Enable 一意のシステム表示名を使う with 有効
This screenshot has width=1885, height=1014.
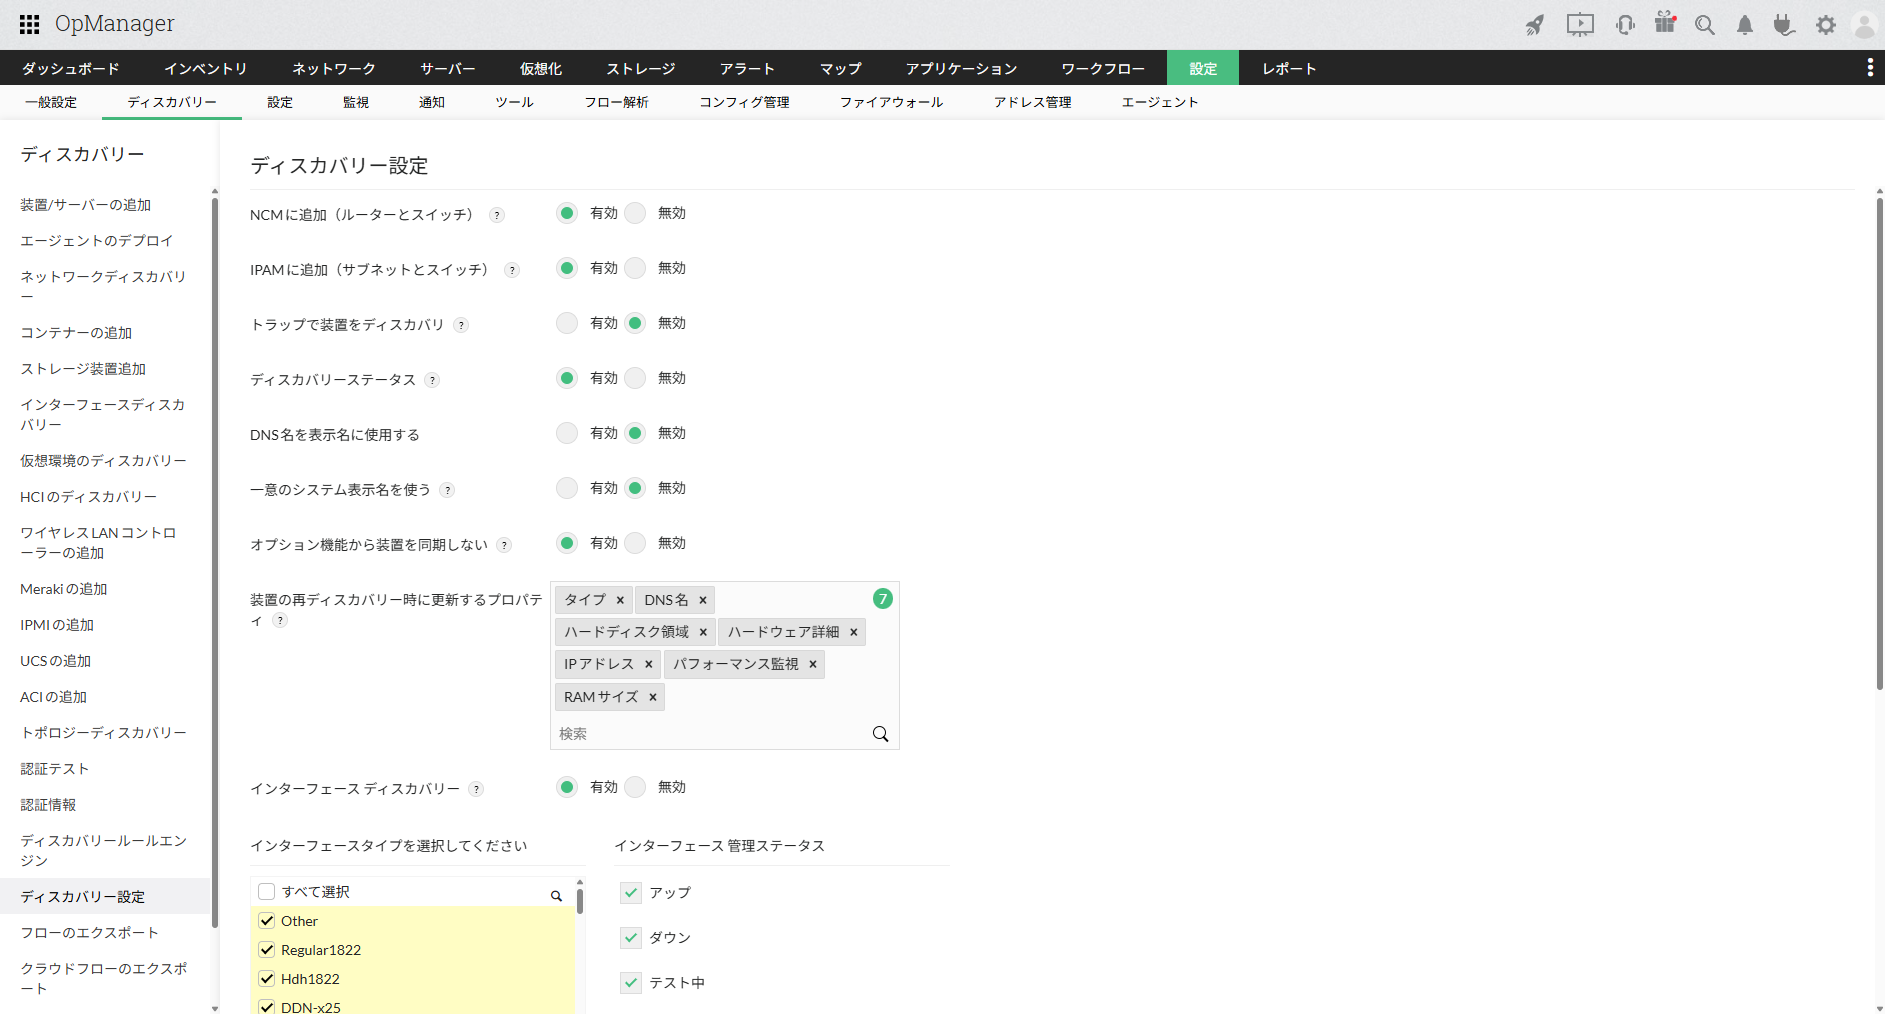click(567, 488)
